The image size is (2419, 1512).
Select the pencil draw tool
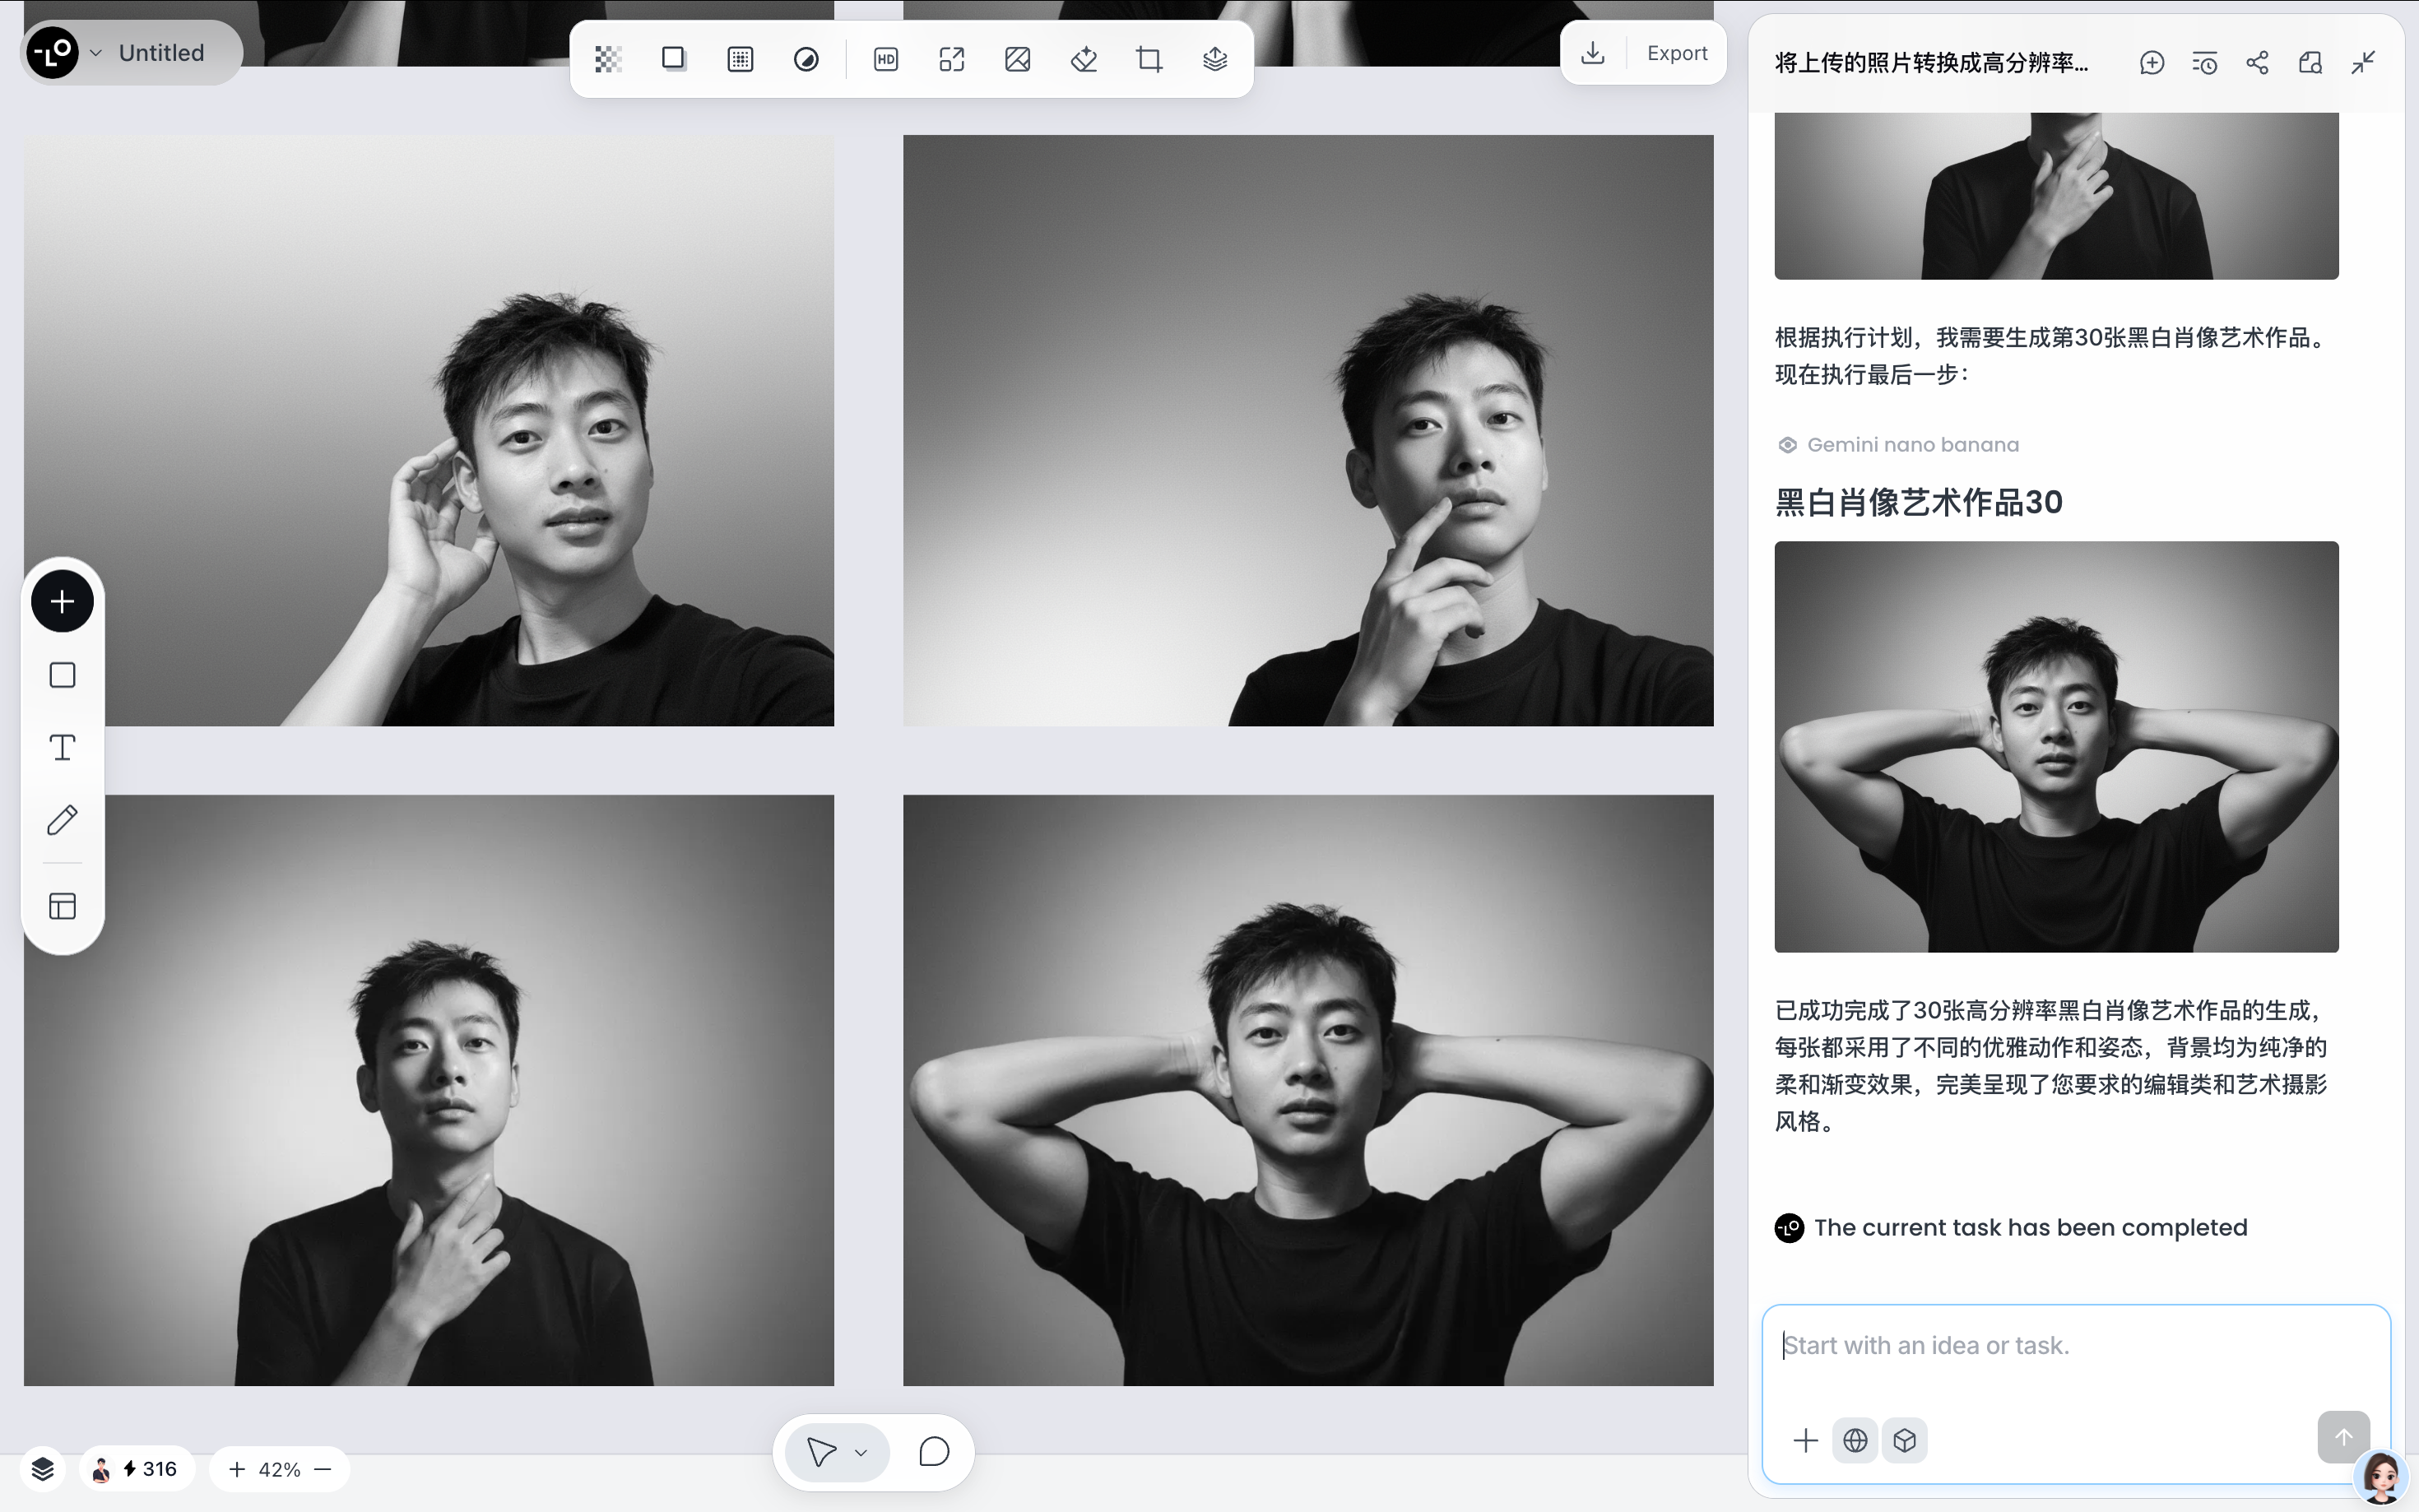62,820
